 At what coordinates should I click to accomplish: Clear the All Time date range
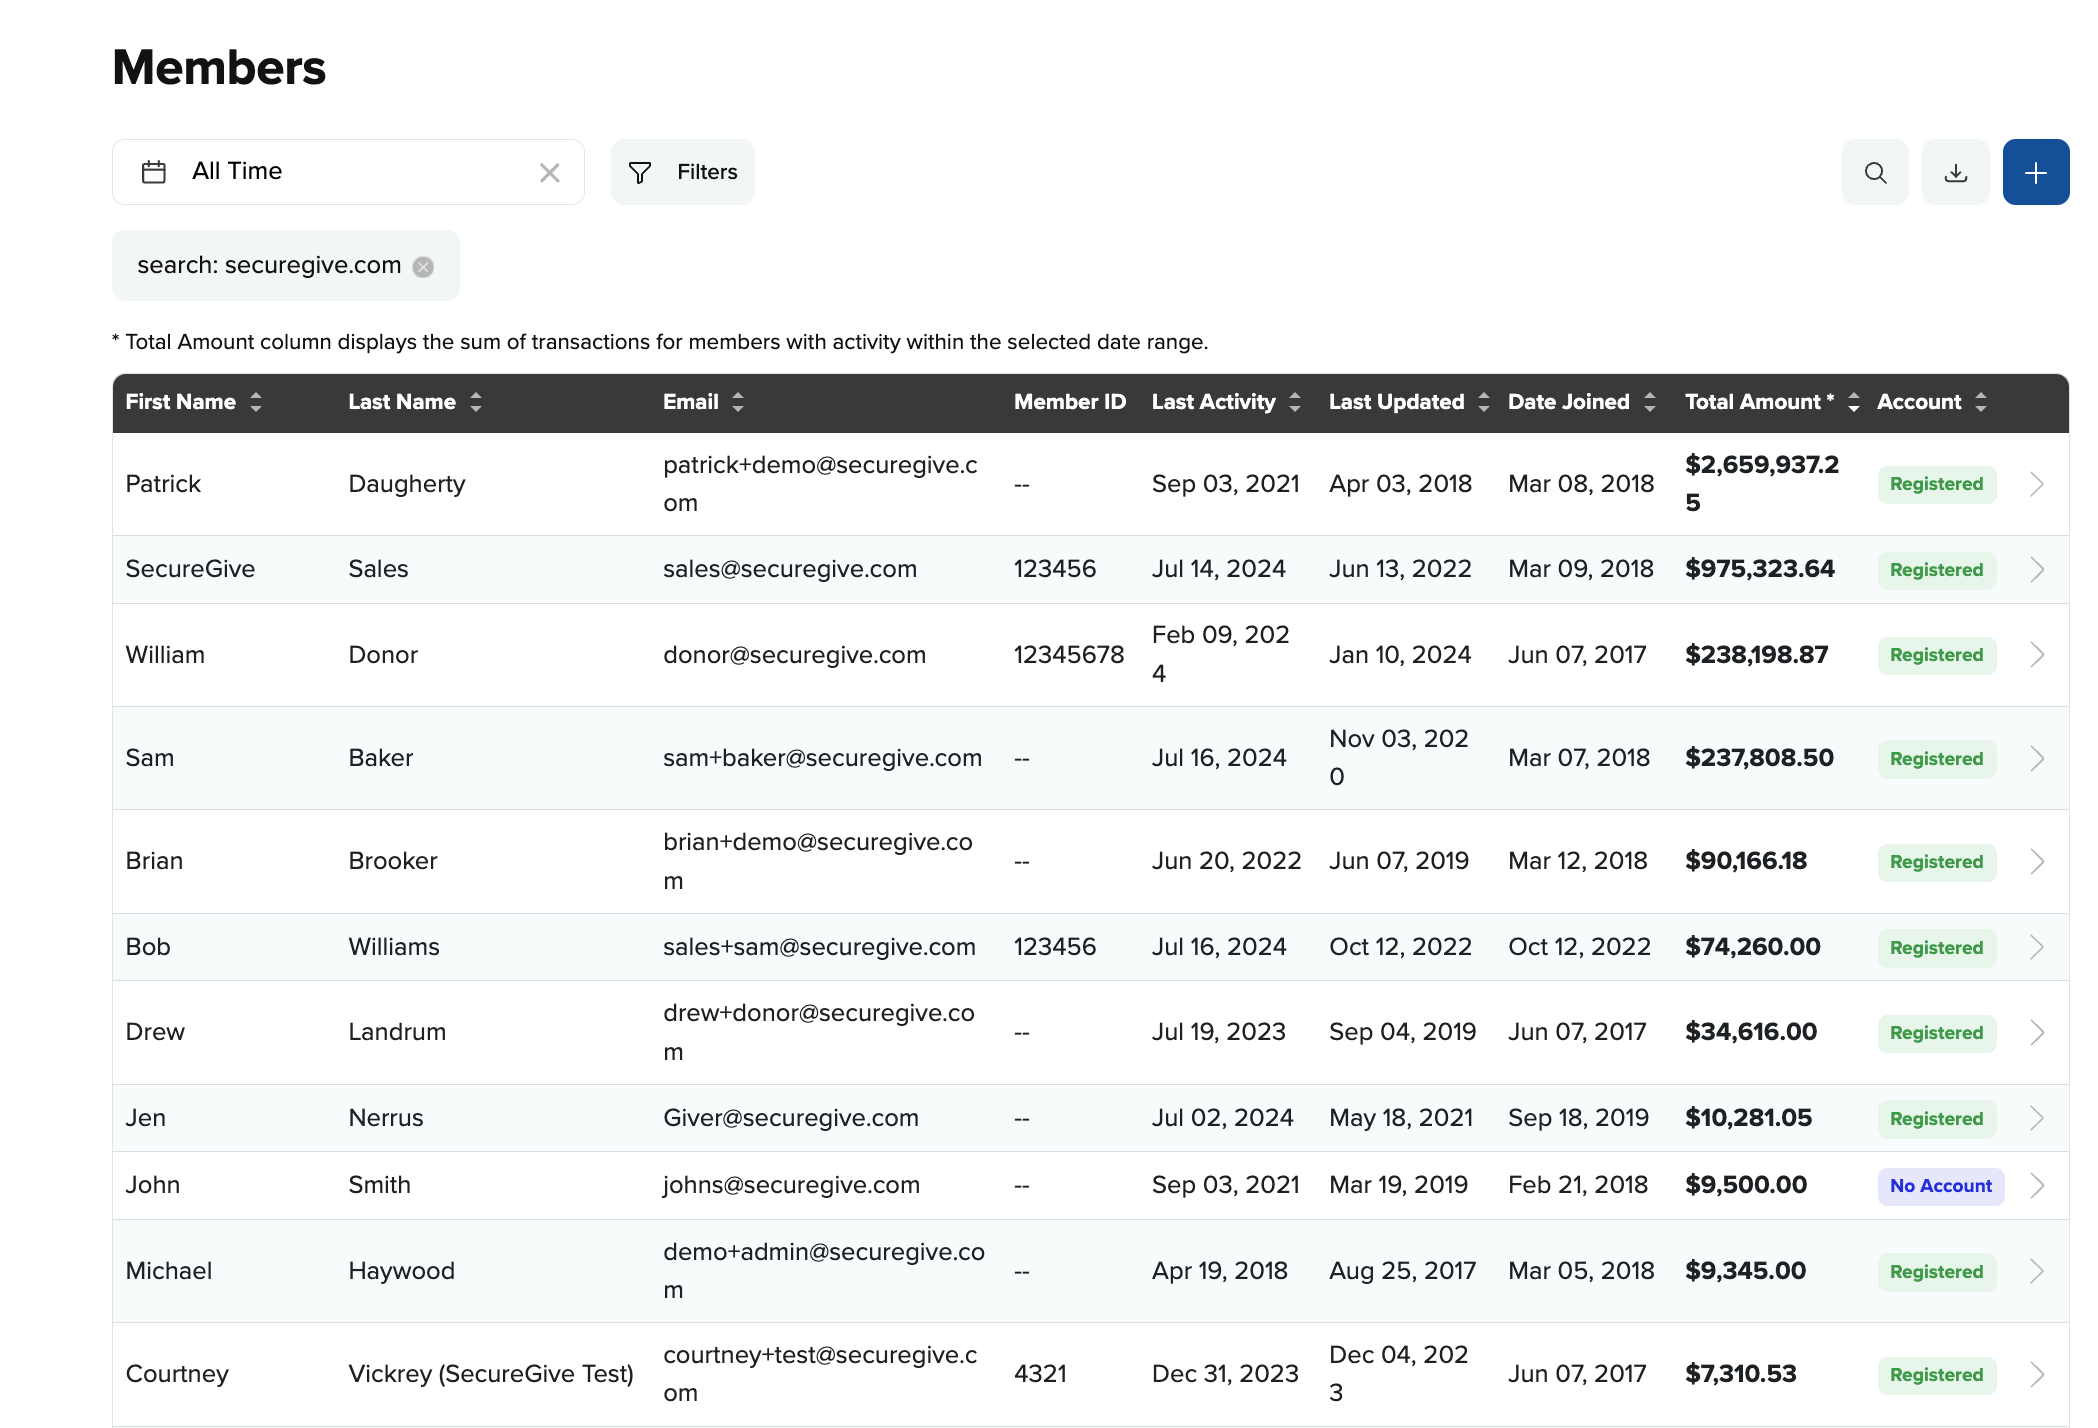click(x=549, y=173)
